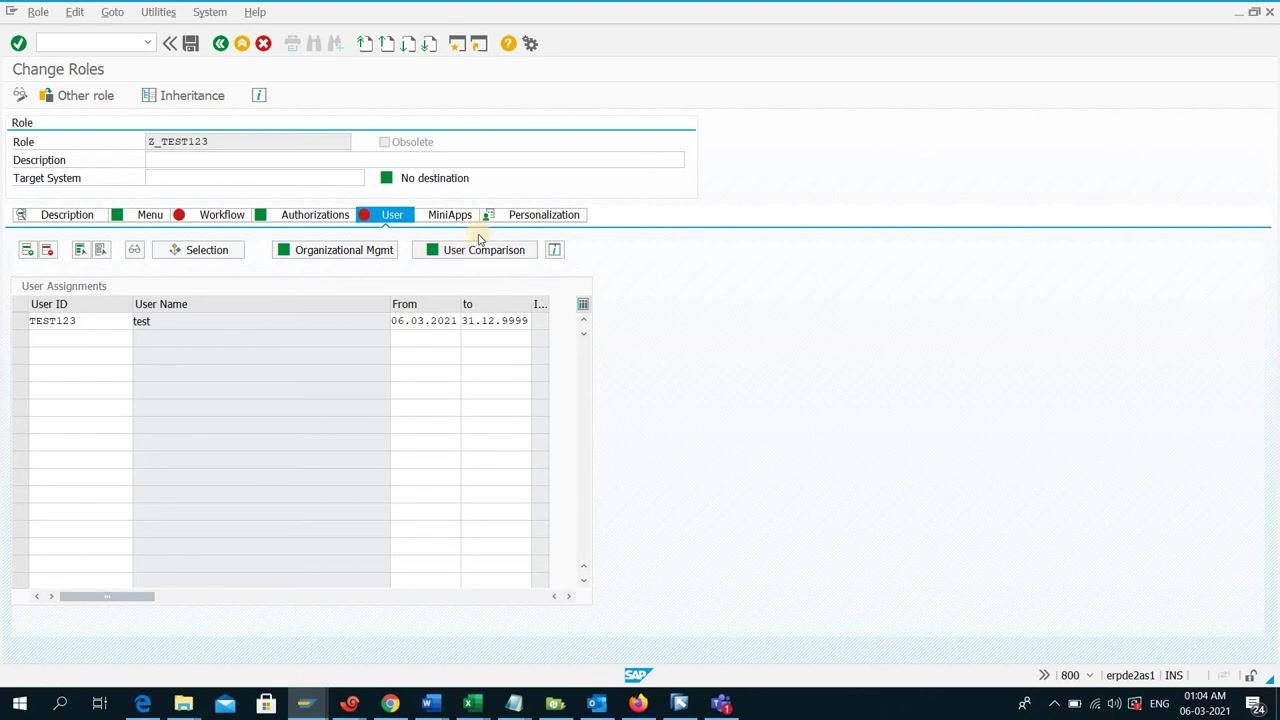Open table settings grid icon
Image resolution: width=1280 pixels, height=720 pixels.
pyautogui.click(x=583, y=304)
